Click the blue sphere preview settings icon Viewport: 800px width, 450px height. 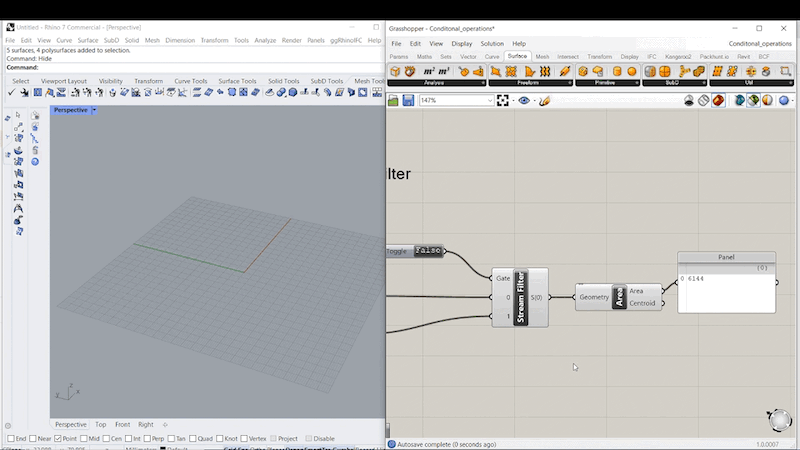pos(784,101)
